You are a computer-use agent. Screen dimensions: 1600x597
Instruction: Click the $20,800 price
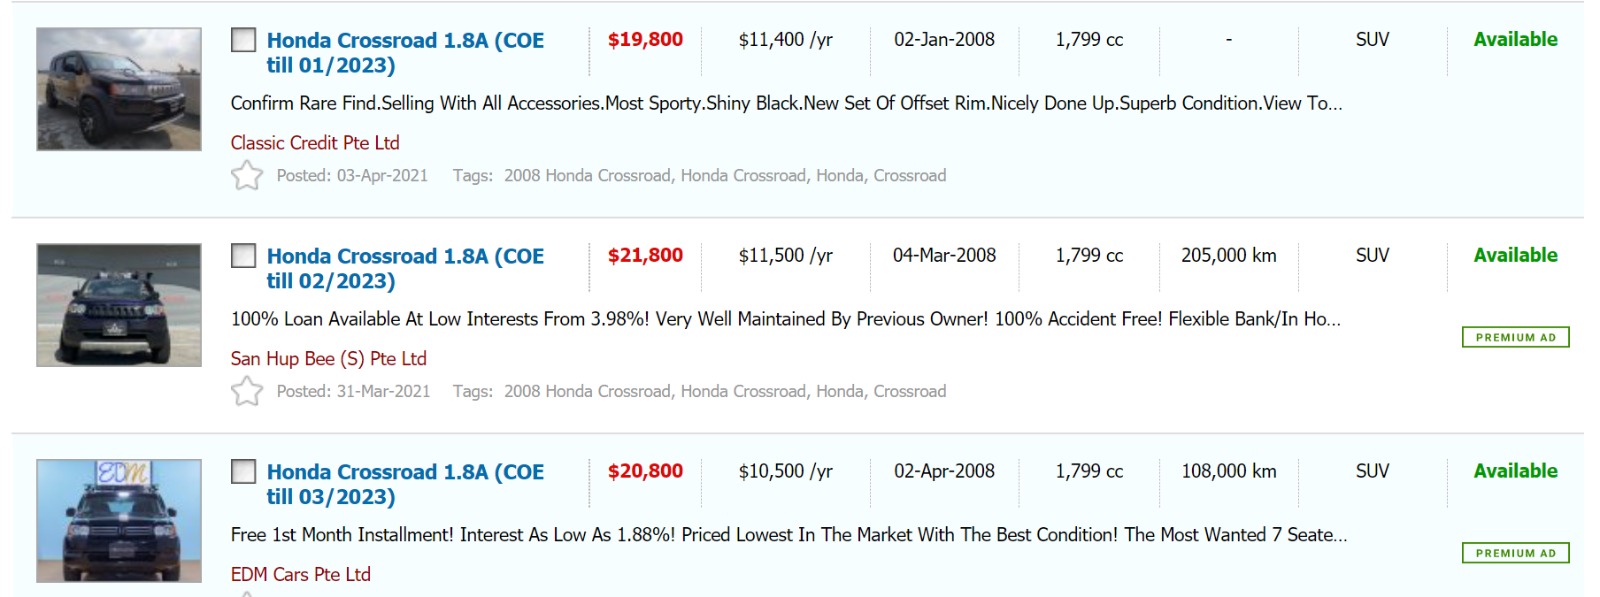pyautogui.click(x=645, y=471)
